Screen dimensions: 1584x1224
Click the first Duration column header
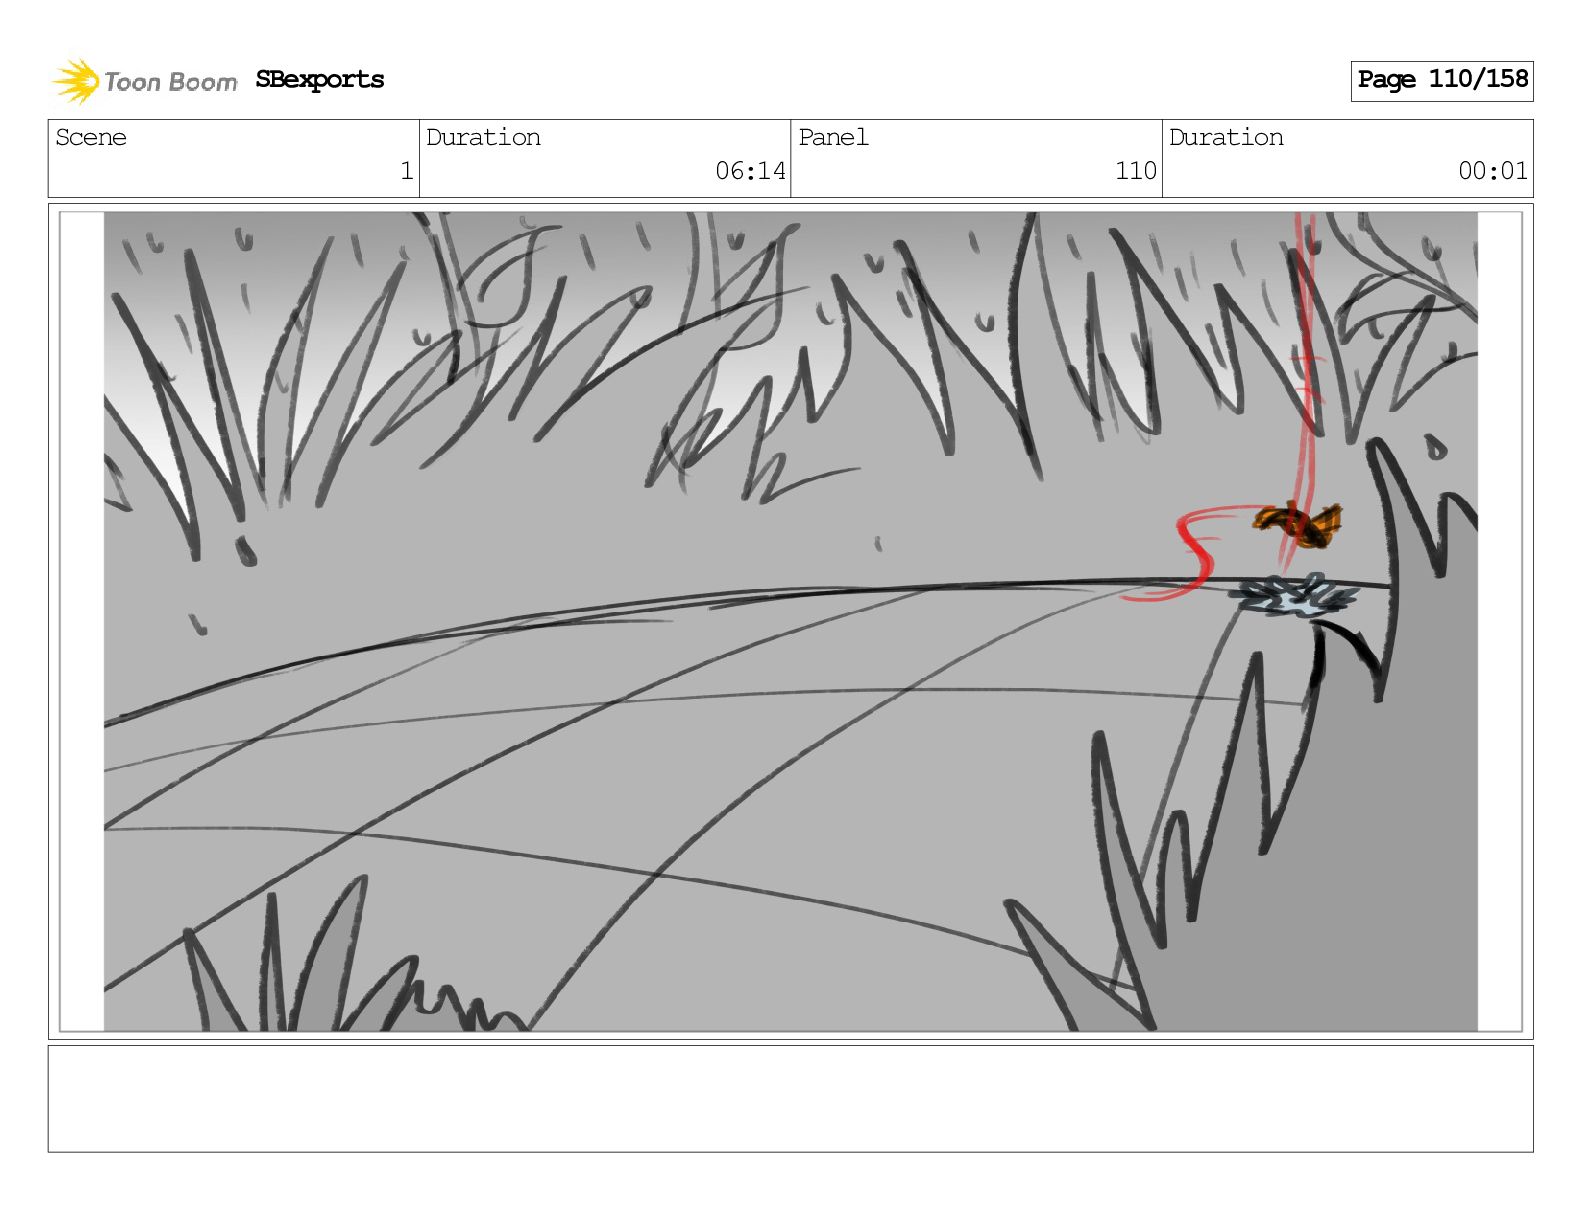click(x=483, y=137)
